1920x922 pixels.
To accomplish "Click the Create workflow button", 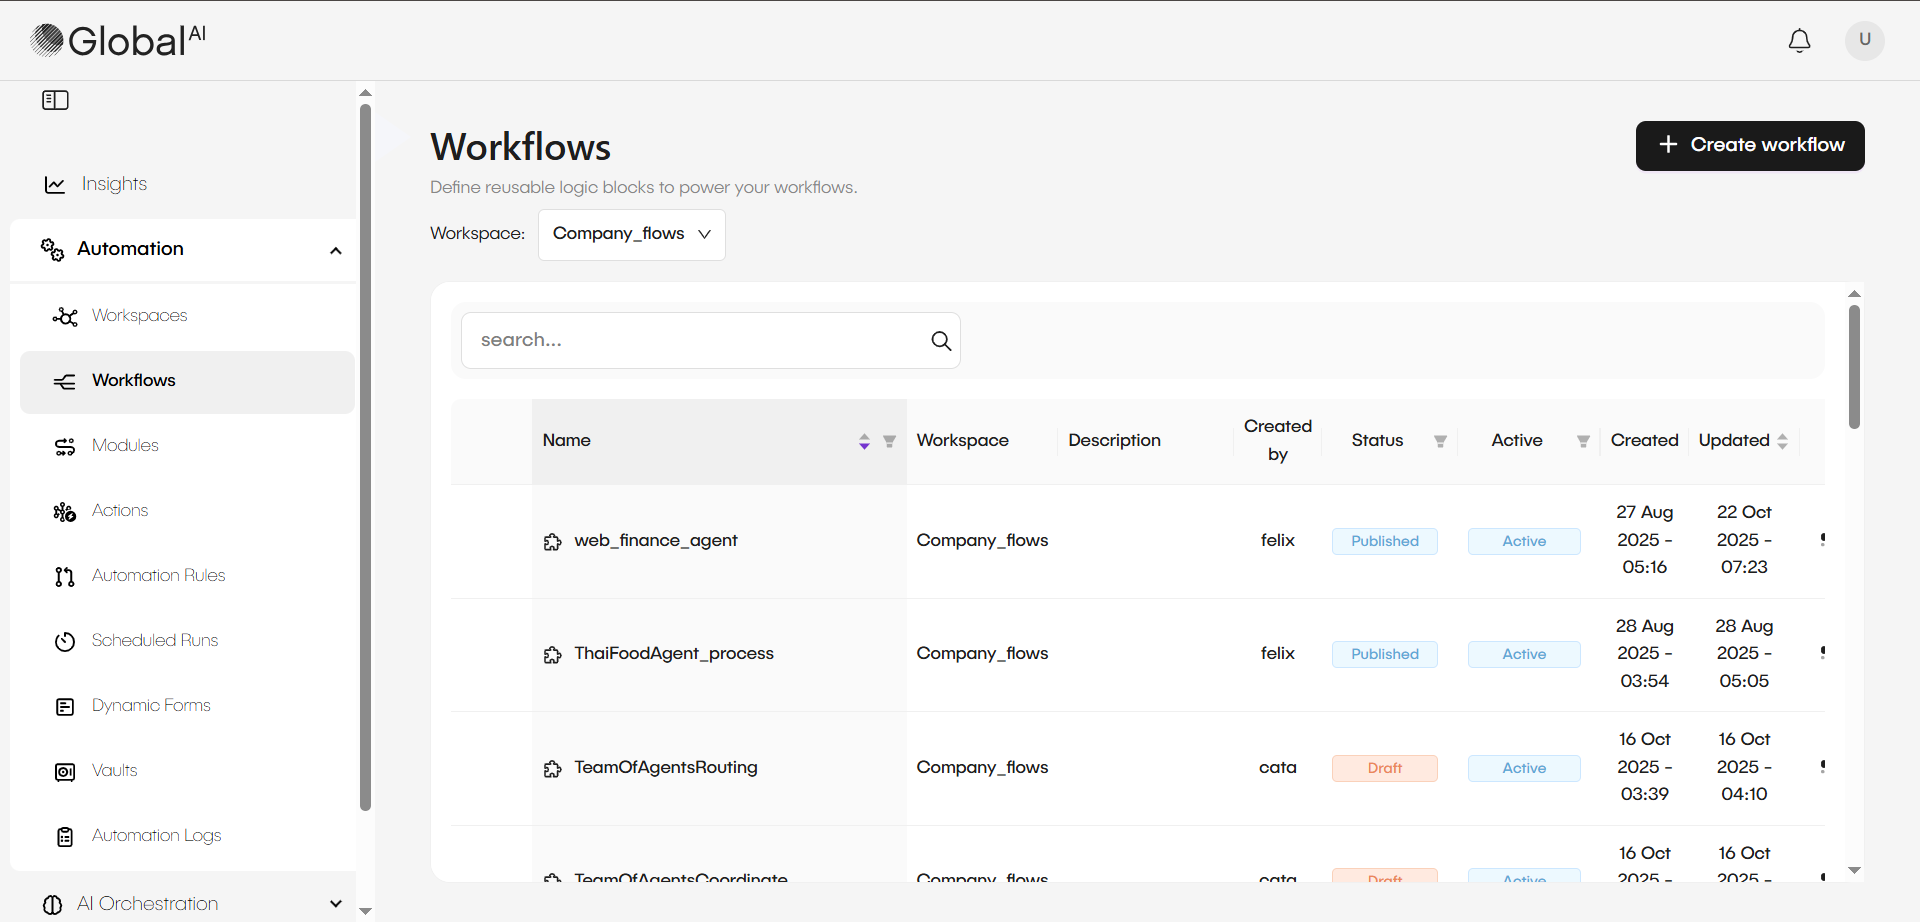I will [1749, 145].
